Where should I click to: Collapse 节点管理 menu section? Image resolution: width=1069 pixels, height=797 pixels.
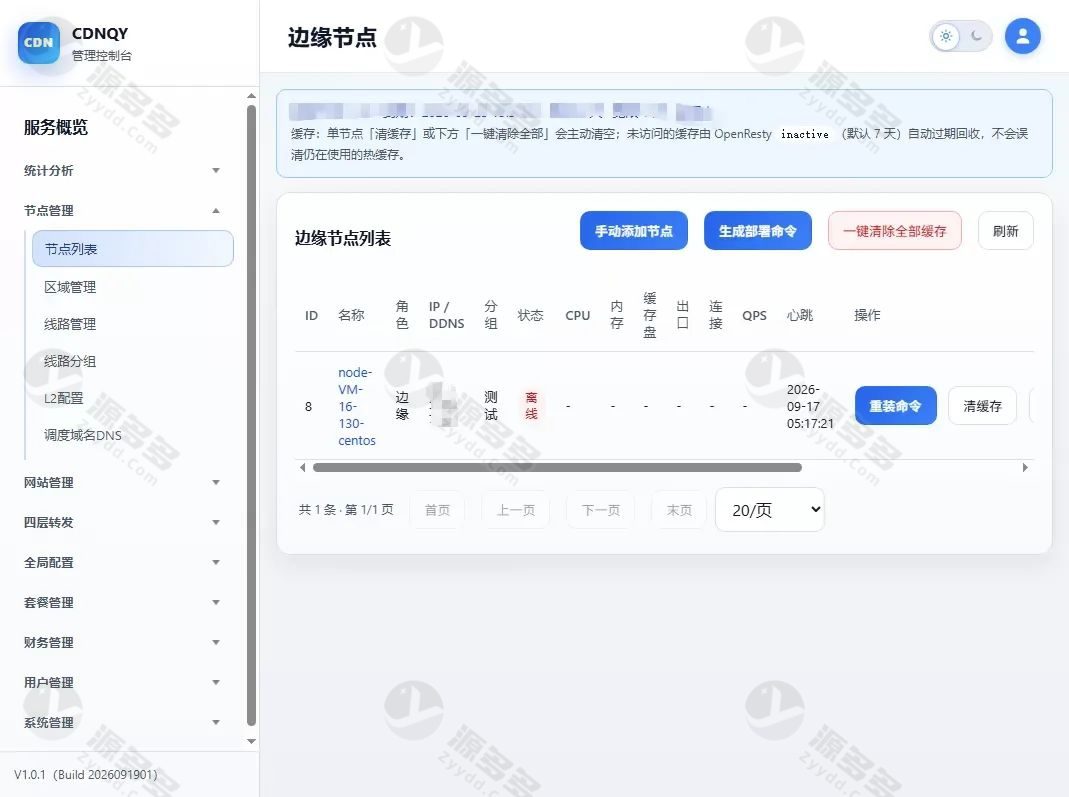pos(122,211)
